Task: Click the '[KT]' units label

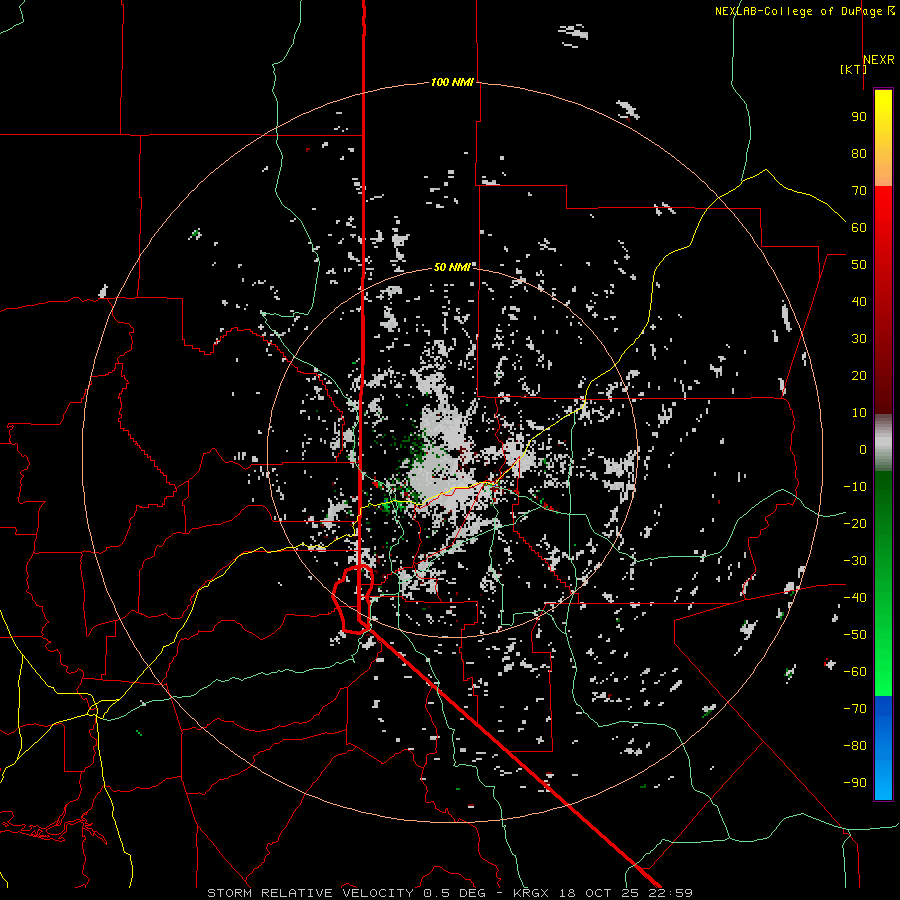Action: click(x=854, y=69)
